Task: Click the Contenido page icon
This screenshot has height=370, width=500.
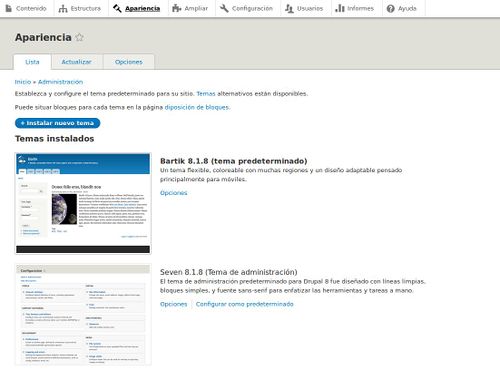Action: point(9,8)
